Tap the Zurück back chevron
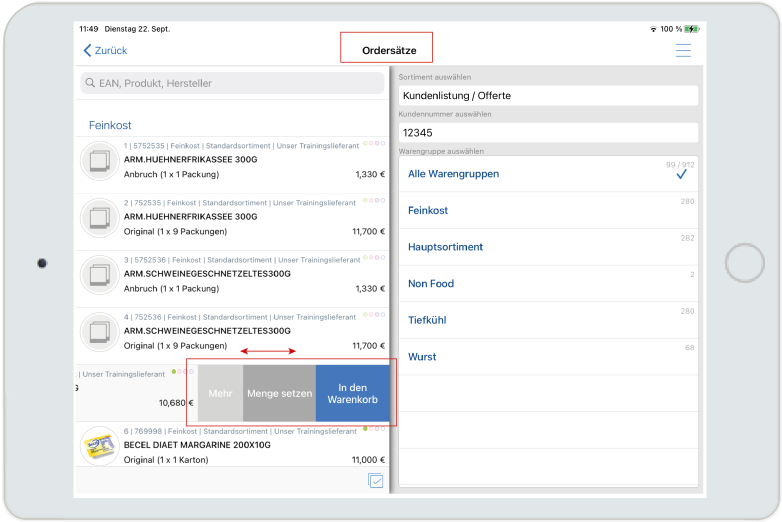 tap(88, 50)
